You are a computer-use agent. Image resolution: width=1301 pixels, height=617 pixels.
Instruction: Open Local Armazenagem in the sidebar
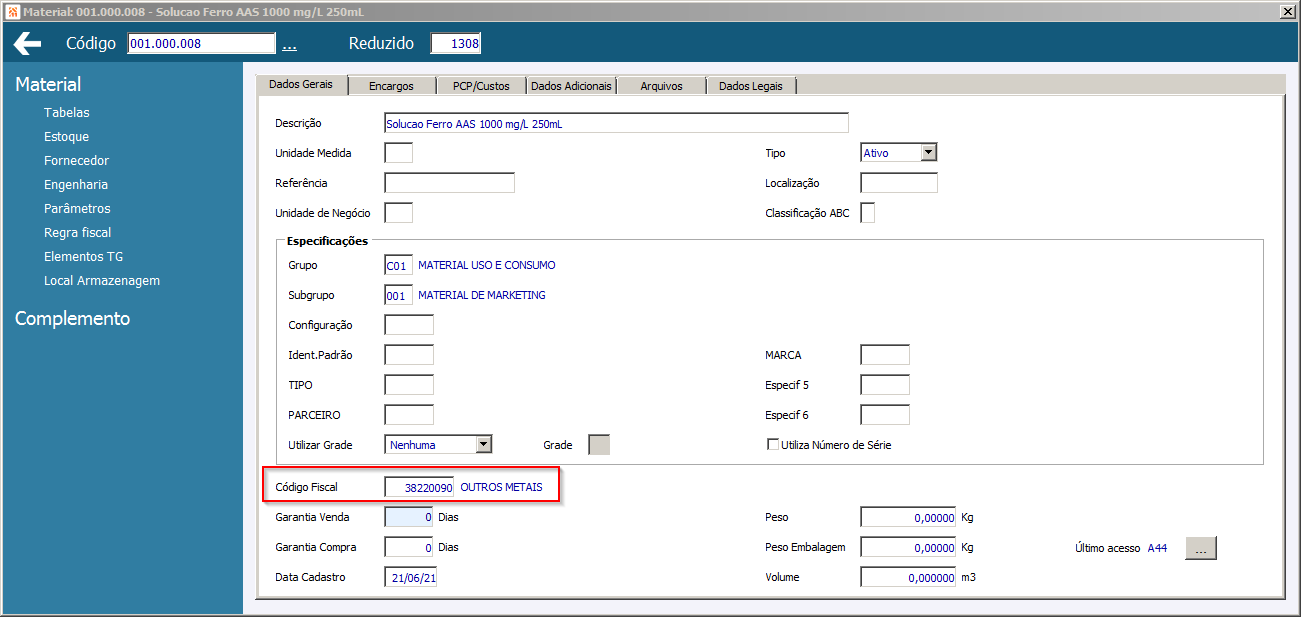(102, 281)
